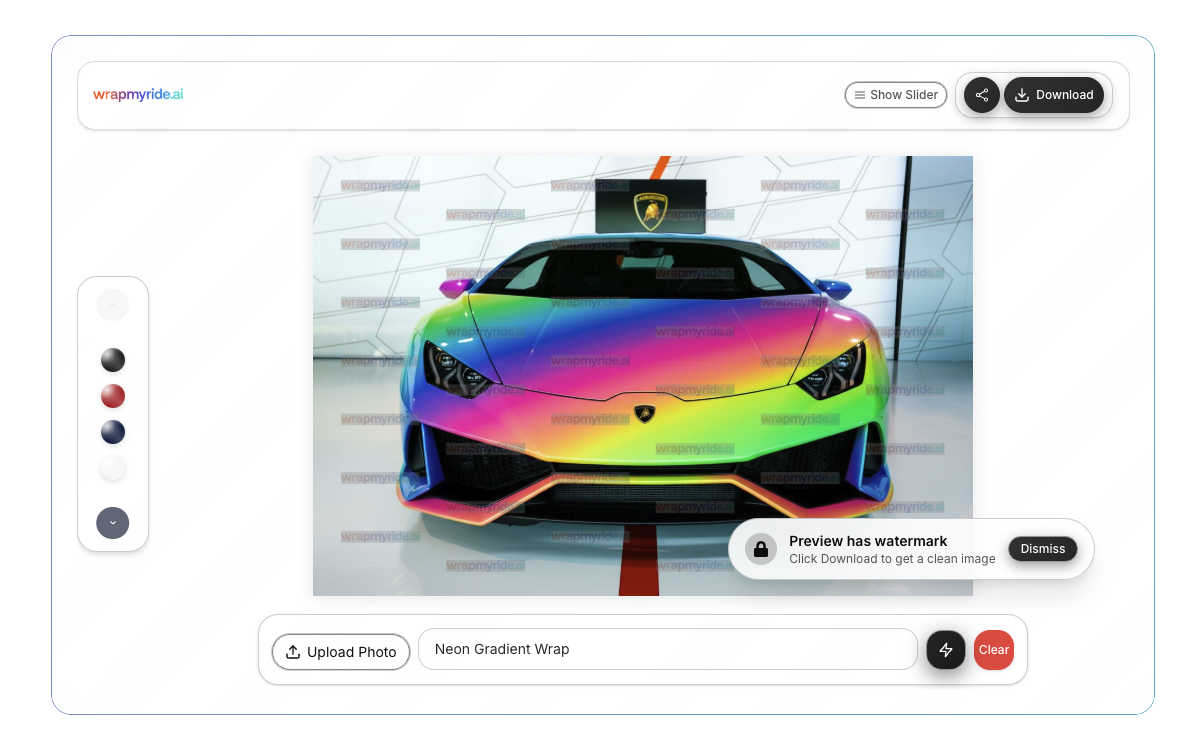This screenshot has width=1187, height=742.
Task: Click the slider icon inside Show Slider
Action: click(862, 94)
